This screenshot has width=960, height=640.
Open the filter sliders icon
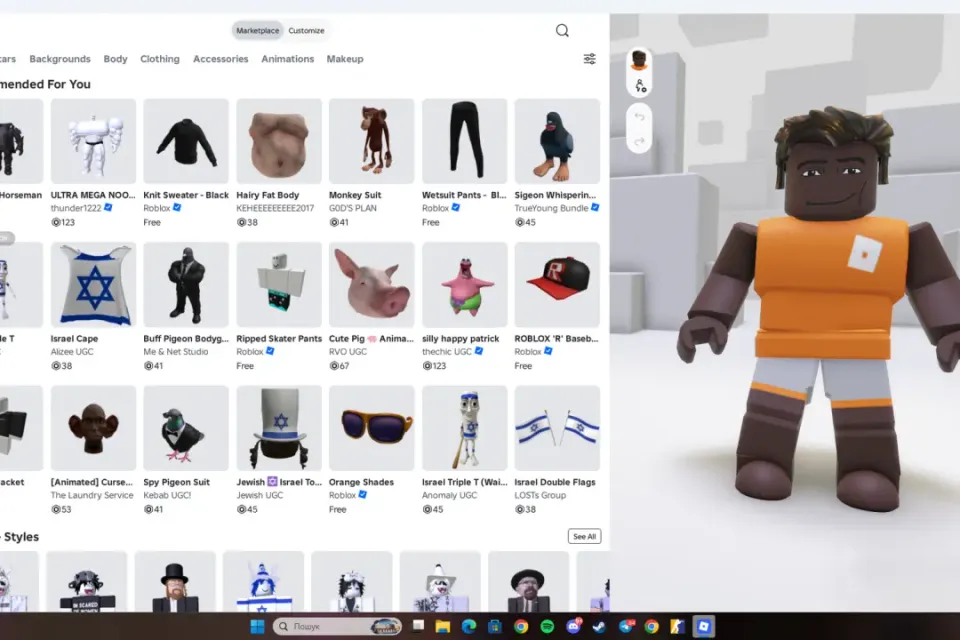coord(590,59)
